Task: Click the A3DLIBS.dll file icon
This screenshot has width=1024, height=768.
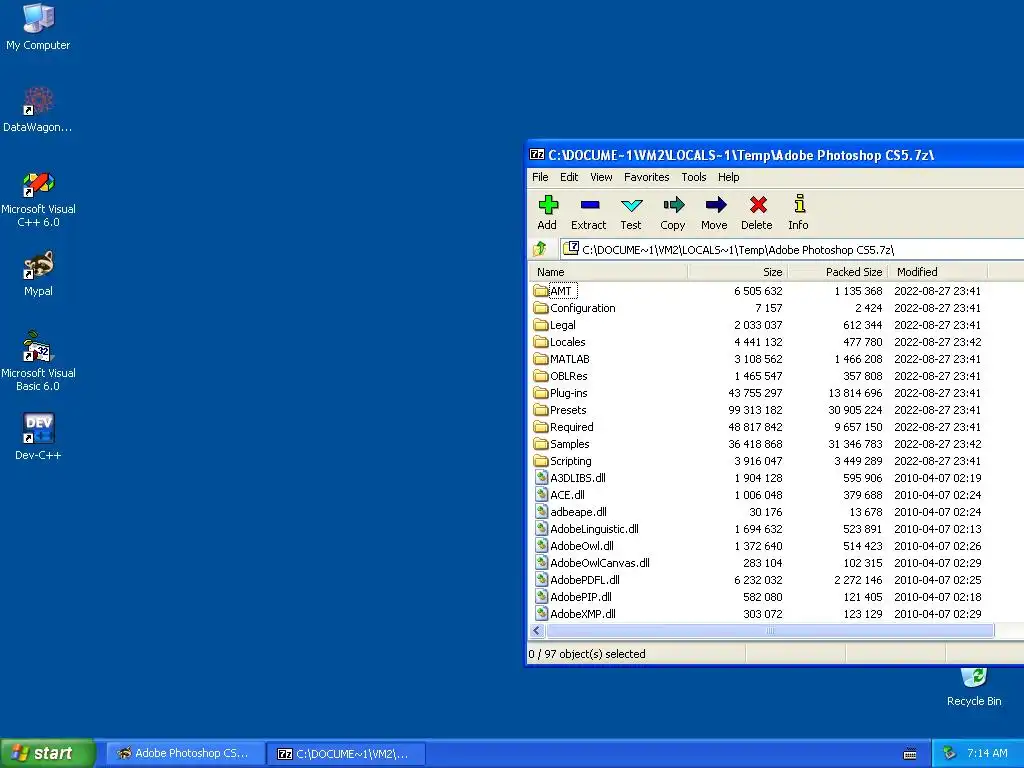Action: [541, 477]
